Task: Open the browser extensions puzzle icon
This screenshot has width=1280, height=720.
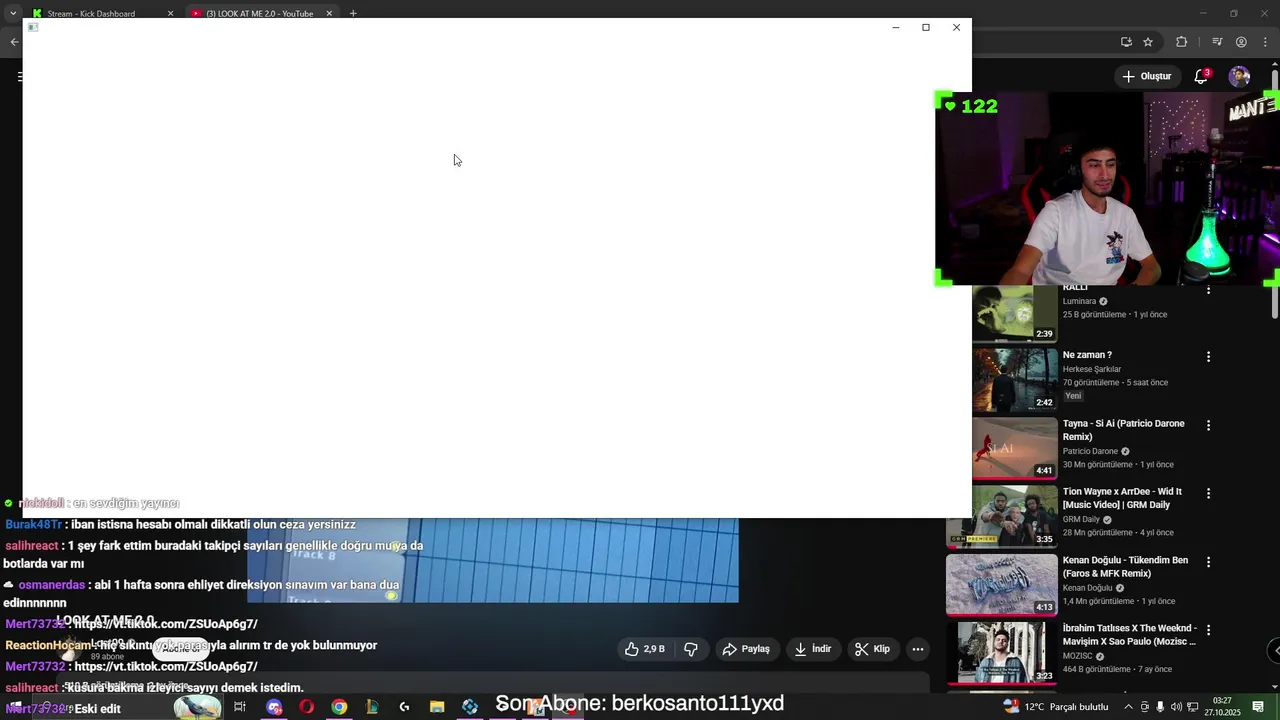Action: (x=1182, y=42)
